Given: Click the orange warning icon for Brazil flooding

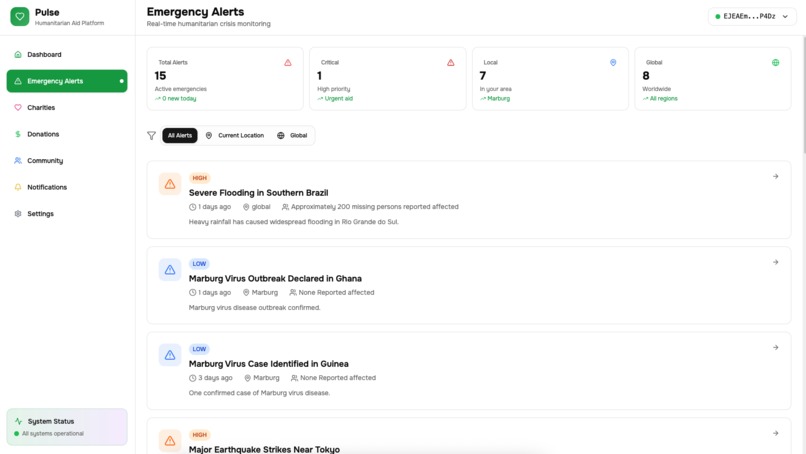Looking at the screenshot, I should 170,184.
